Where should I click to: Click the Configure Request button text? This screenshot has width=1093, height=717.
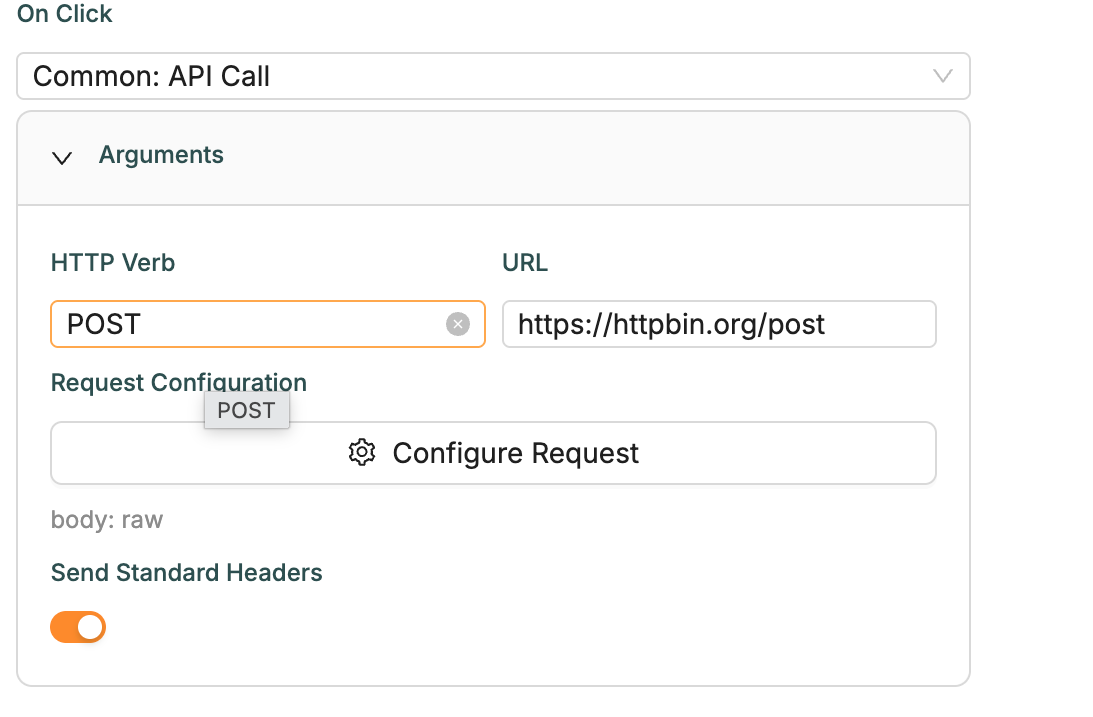[x=515, y=453]
